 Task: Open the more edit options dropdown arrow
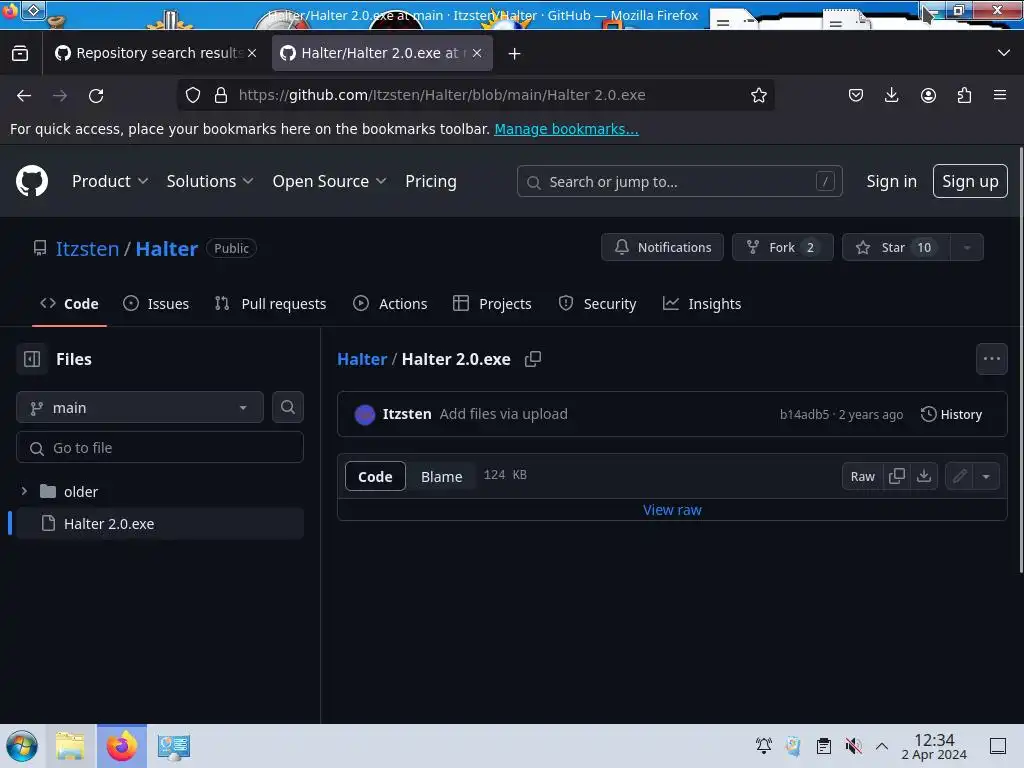point(986,476)
